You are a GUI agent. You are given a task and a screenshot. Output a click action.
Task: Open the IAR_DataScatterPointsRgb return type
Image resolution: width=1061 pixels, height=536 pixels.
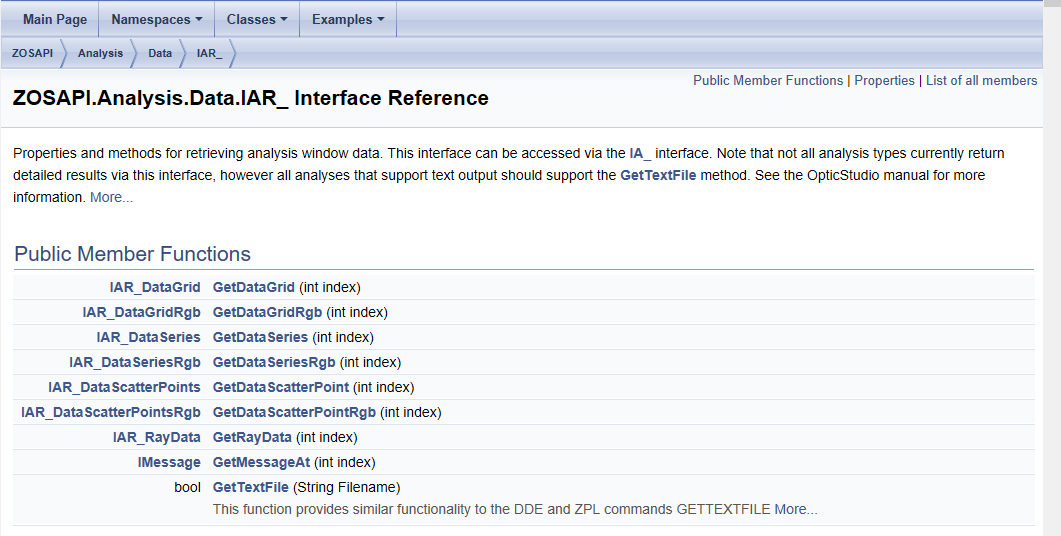pos(111,412)
